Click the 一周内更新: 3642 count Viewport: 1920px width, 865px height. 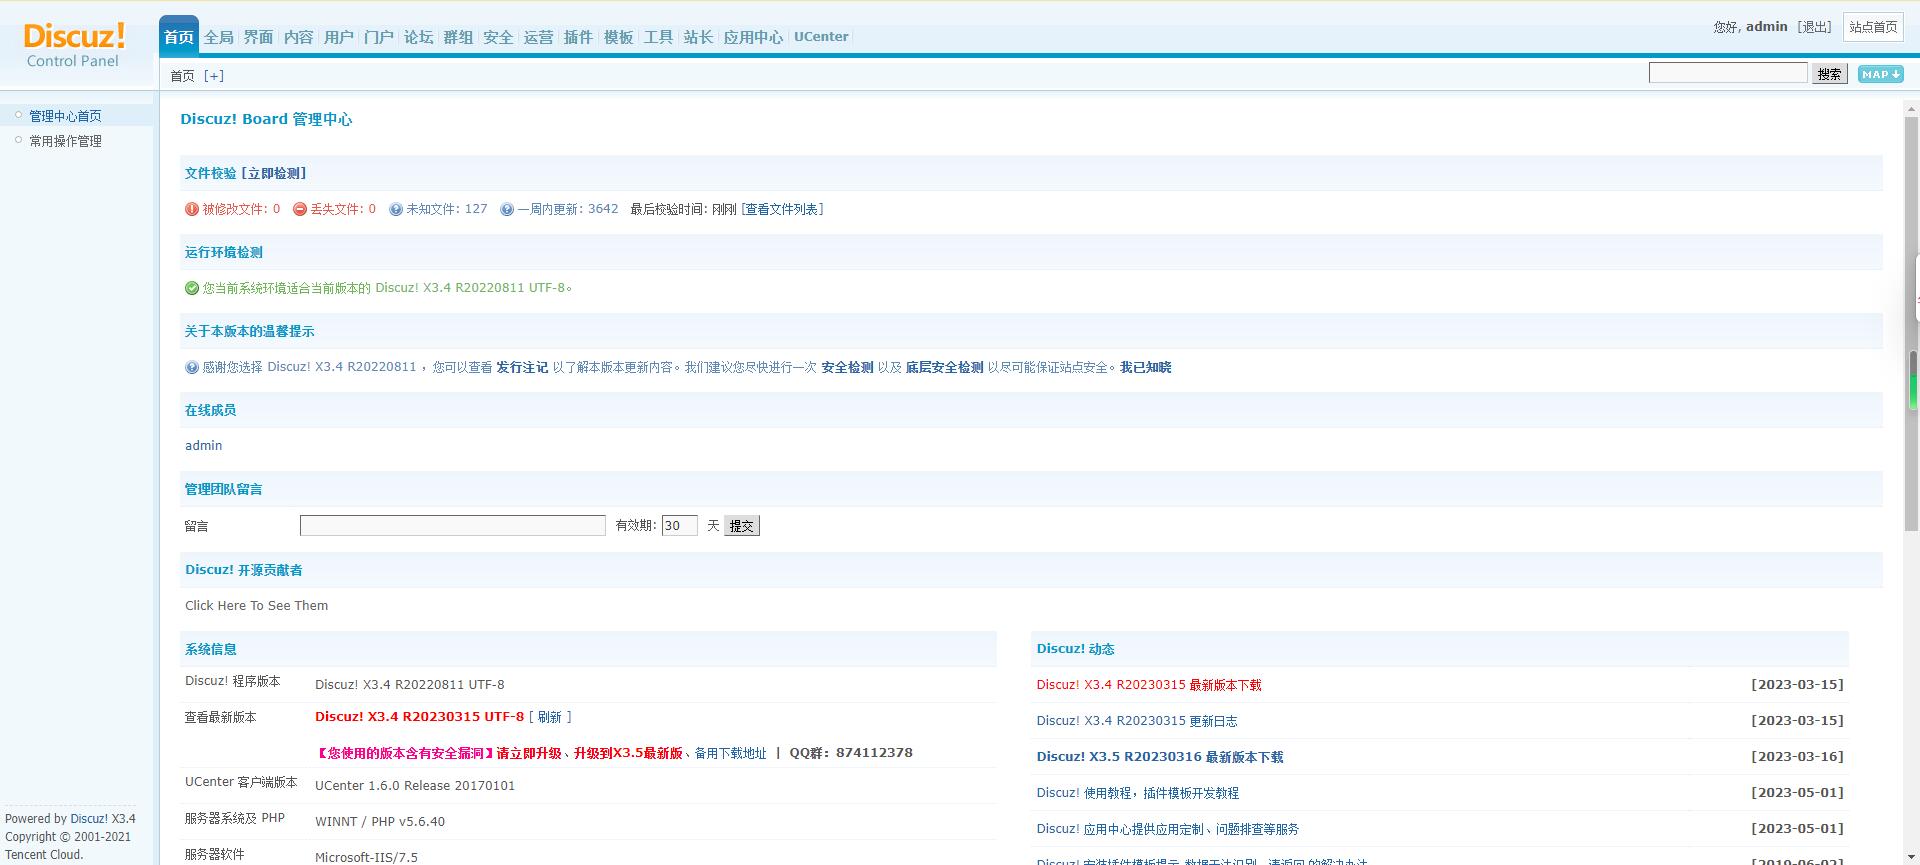coord(568,209)
